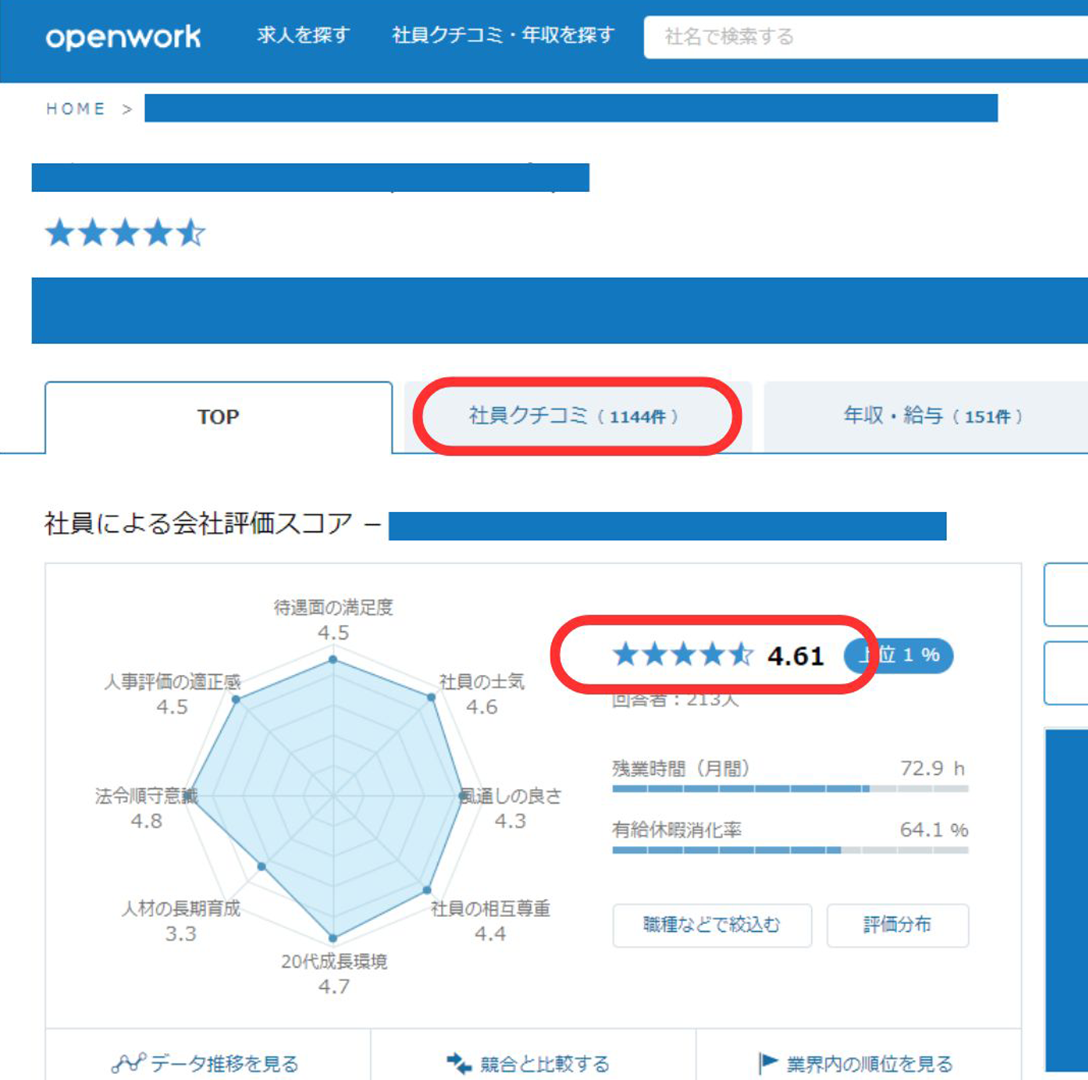The width and height of the screenshot is (1088, 1080).
Task: Open 社員クチコミ・年収を探す in the header
Action: tap(503, 36)
